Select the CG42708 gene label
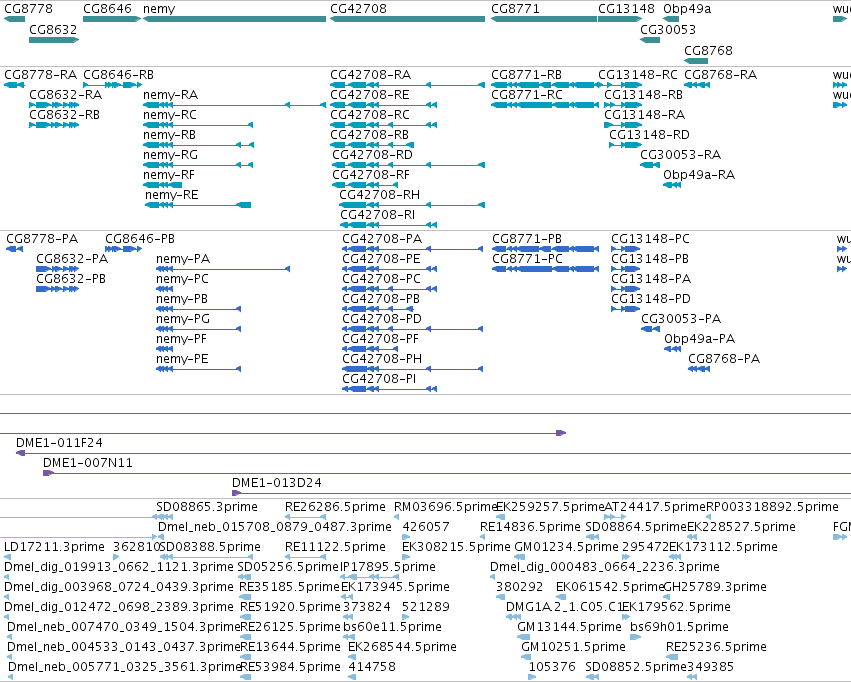 point(359,9)
